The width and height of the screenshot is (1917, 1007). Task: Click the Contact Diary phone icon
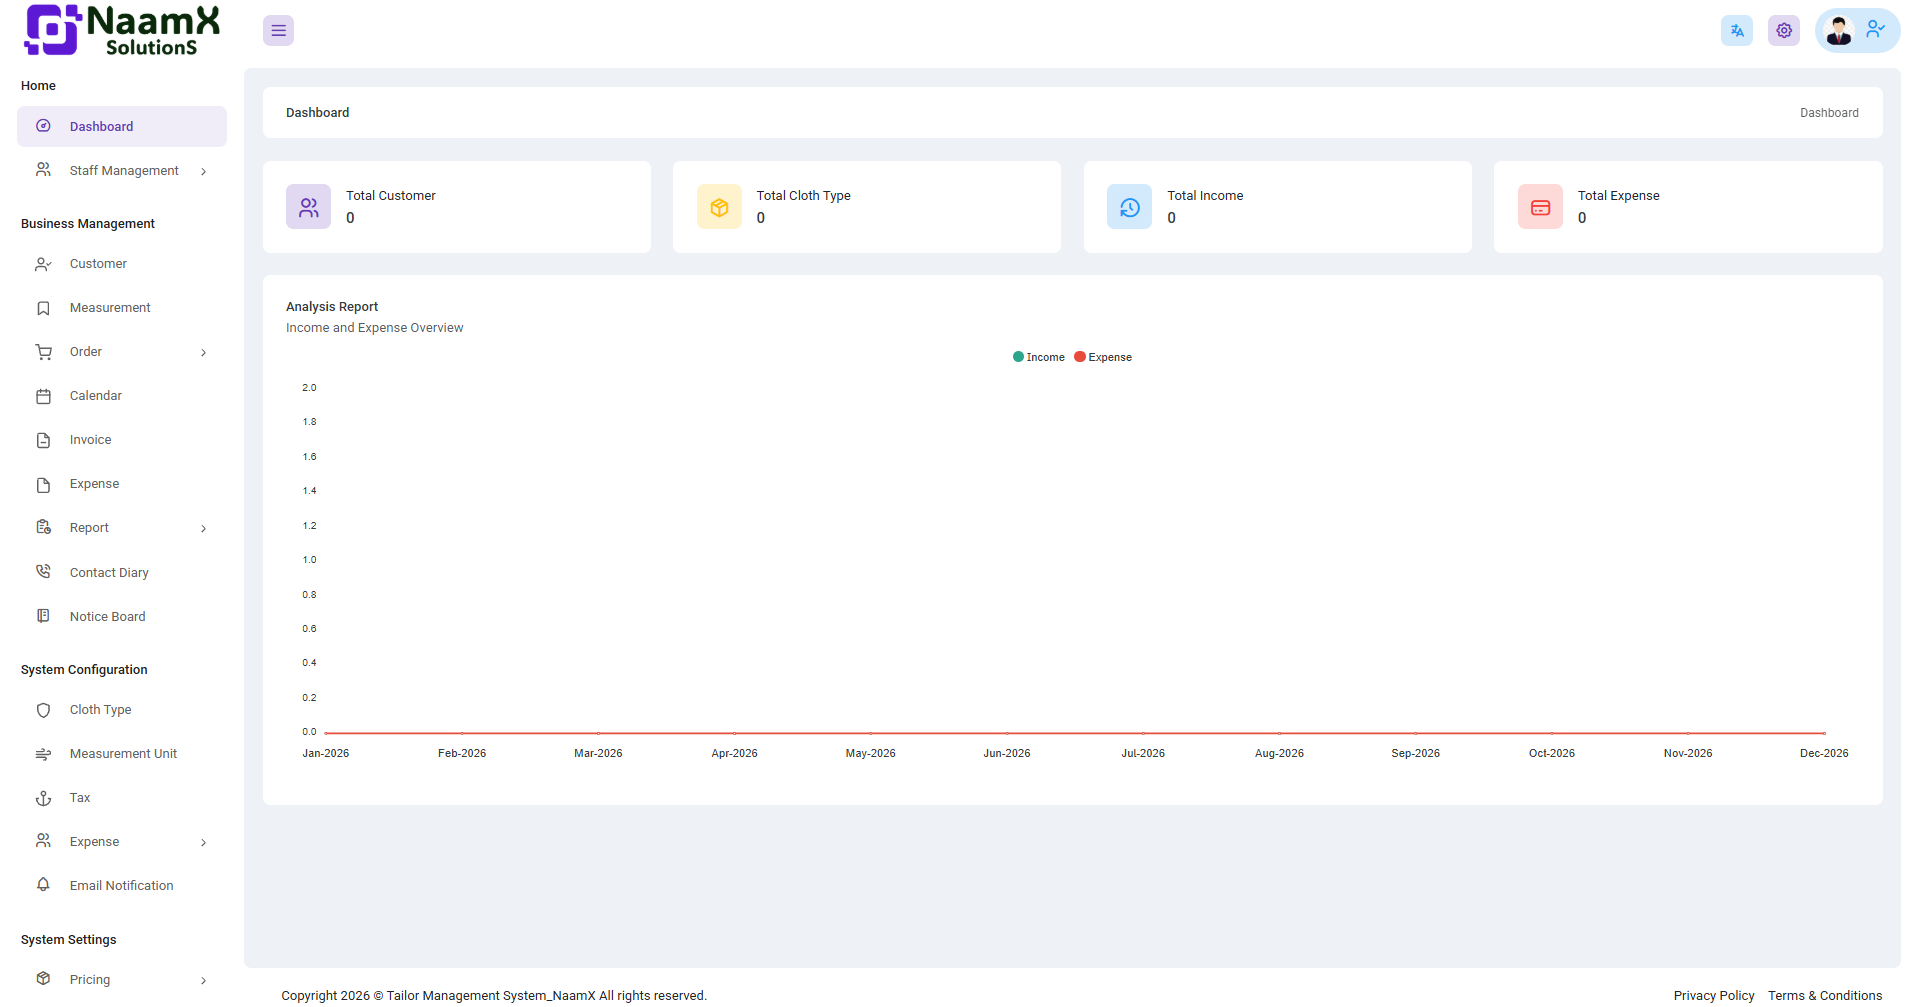click(43, 572)
